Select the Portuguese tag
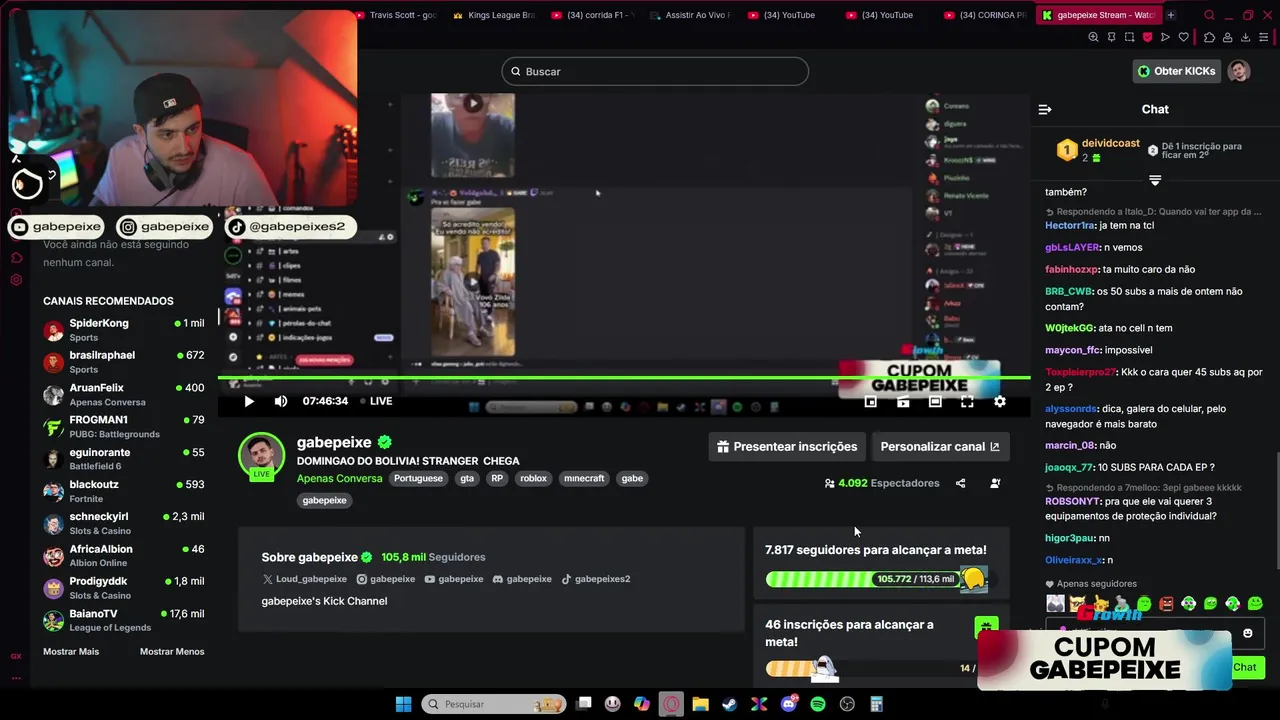 pos(418,478)
